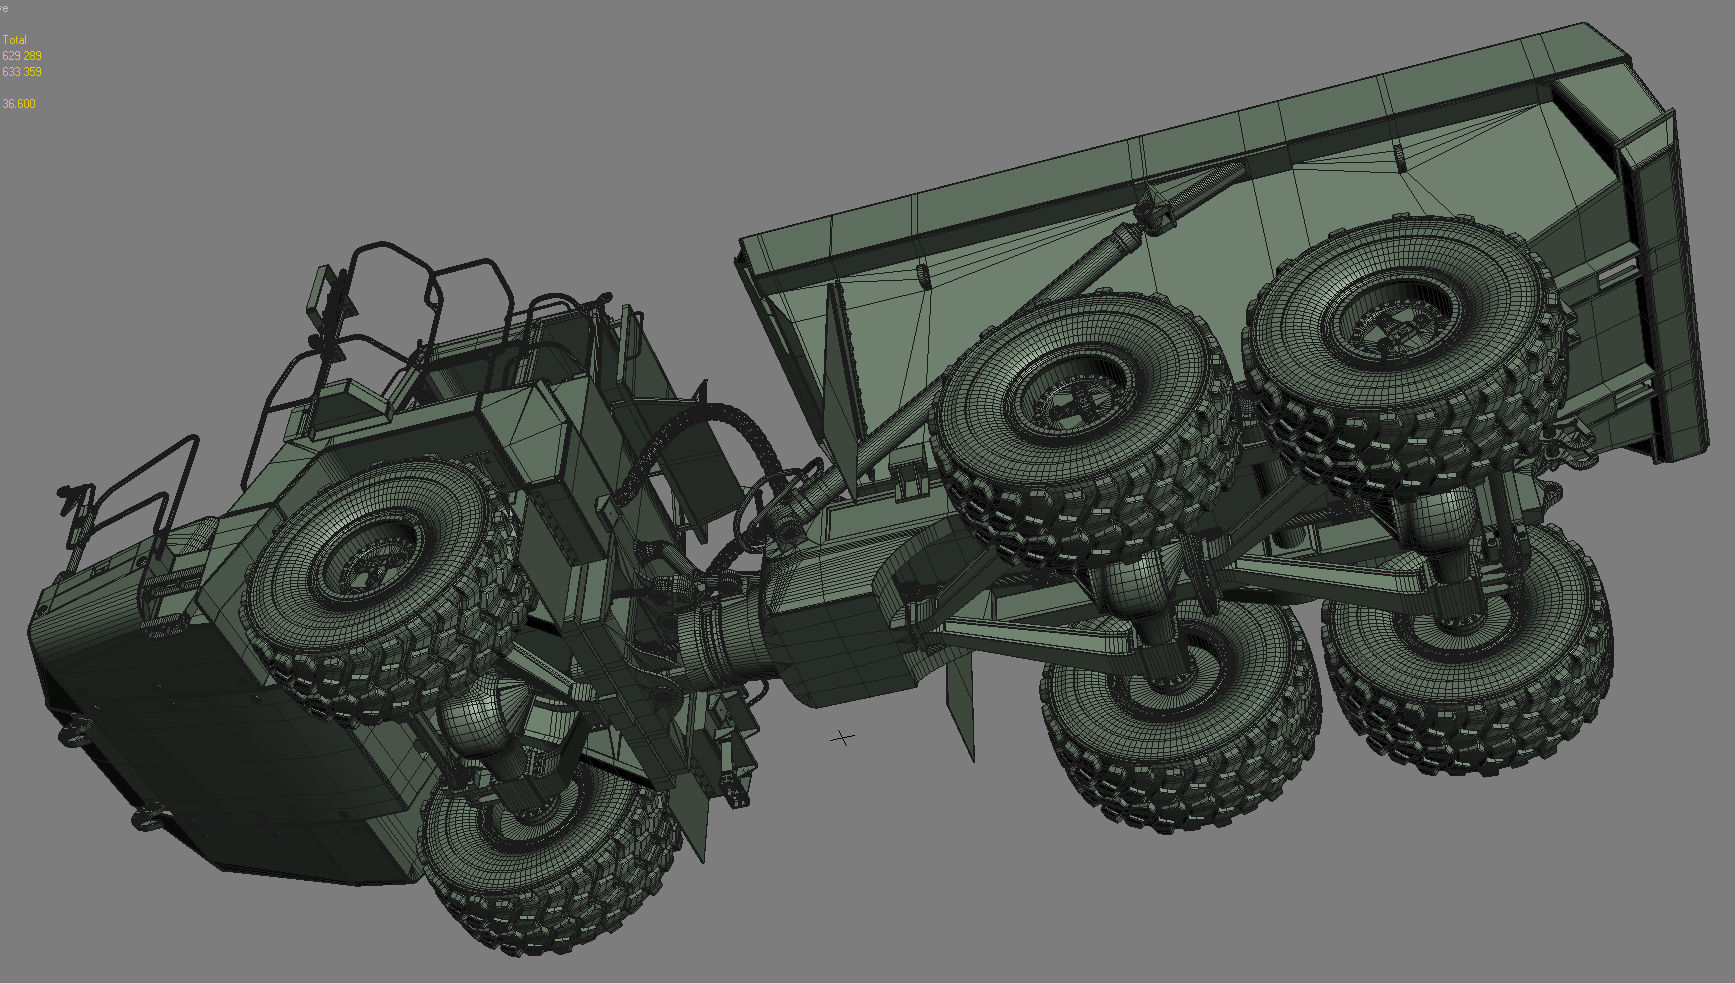Click the "36.600" frame rate value
The image size is (1735, 984).
tap(19, 104)
